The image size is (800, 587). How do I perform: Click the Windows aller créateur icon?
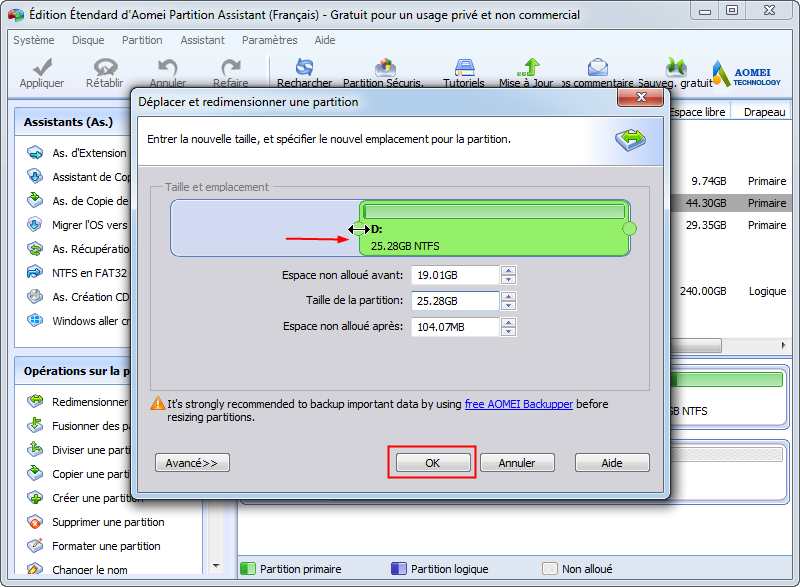coord(35,320)
